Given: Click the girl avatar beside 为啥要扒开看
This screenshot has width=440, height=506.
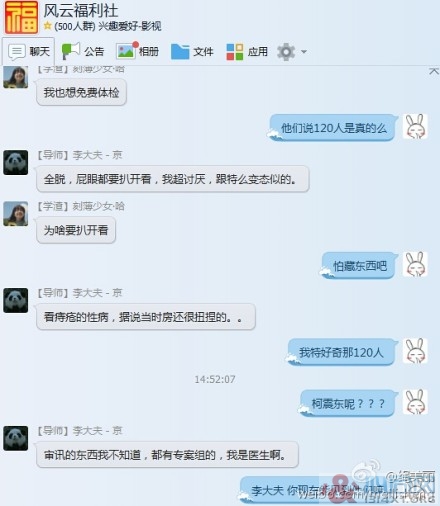Looking at the screenshot, I should (16, 214).
